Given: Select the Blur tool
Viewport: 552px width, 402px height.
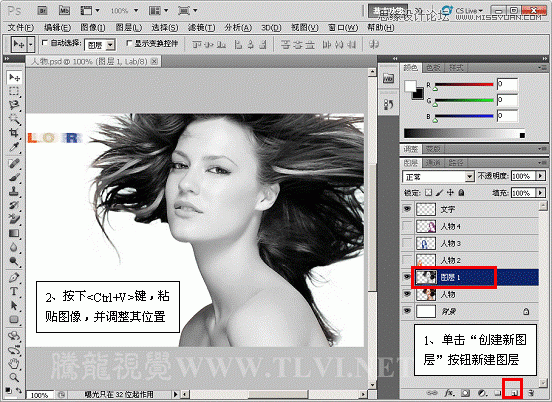Looking at the screenshot, I should coord(14,247).
